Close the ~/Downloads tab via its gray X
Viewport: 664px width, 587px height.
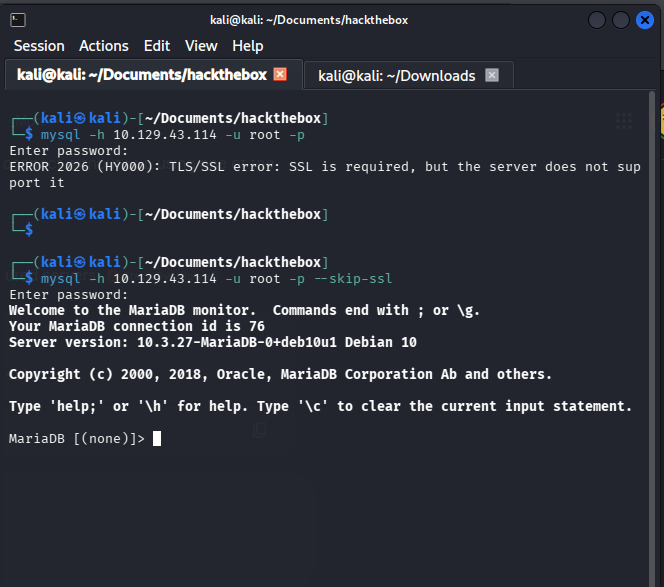click(x=492, y=75)
